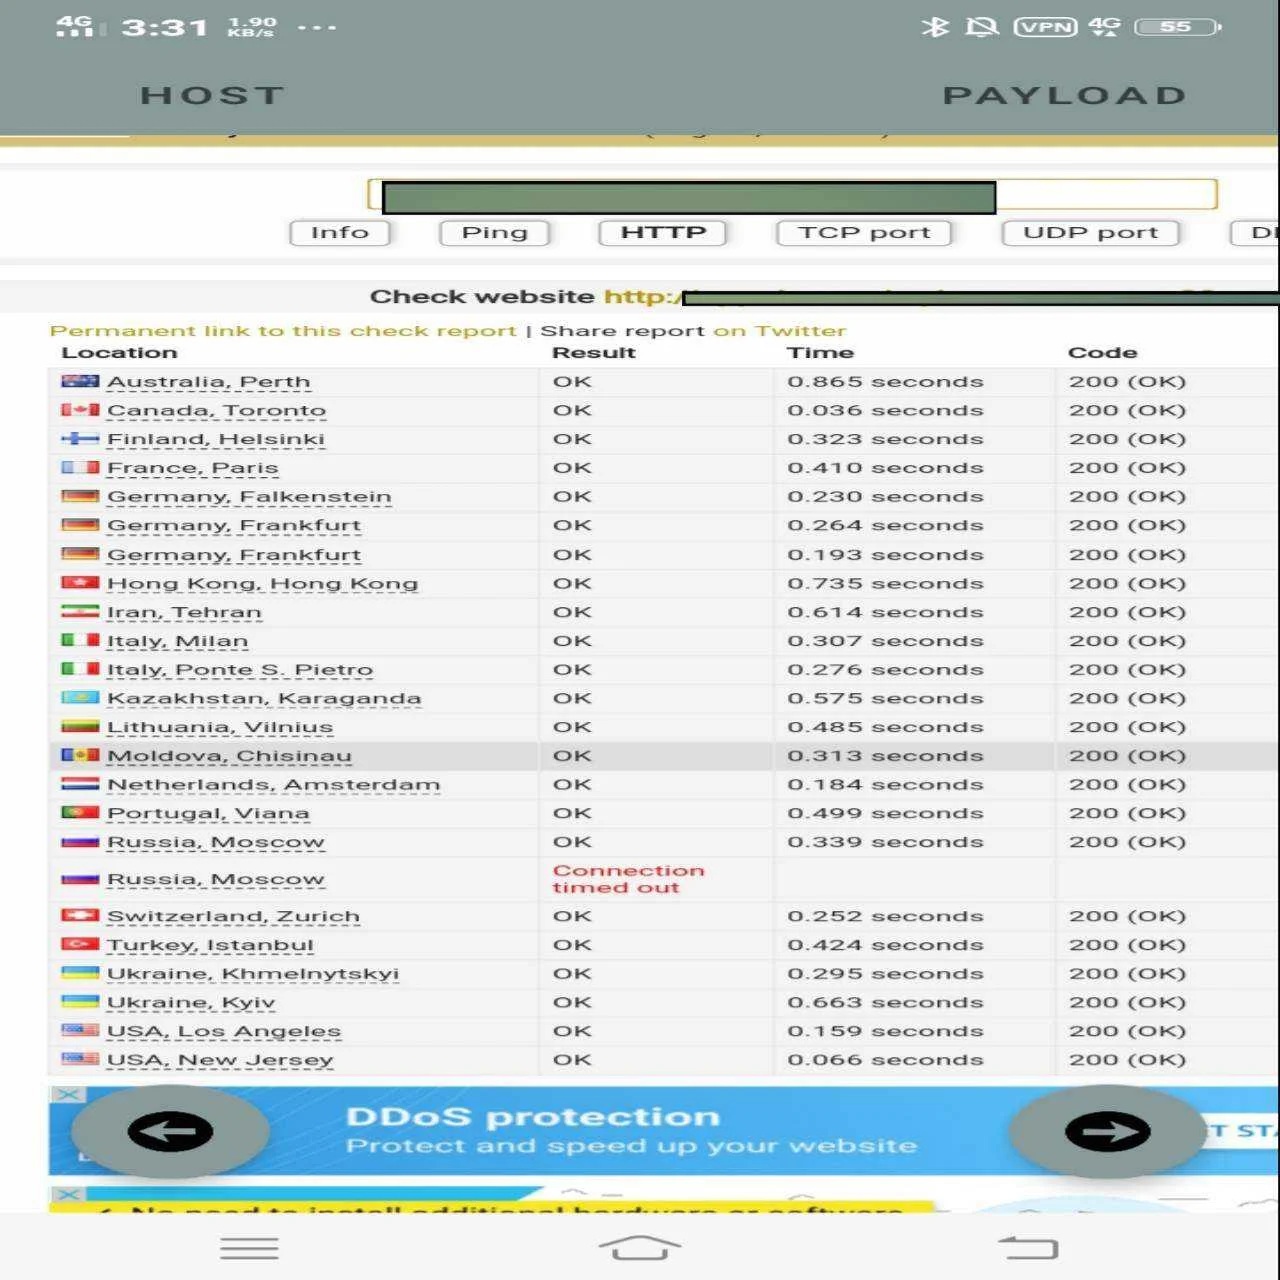
Task: Switch to the PAYLOAD tab
Action: [x=1065, y=96]
